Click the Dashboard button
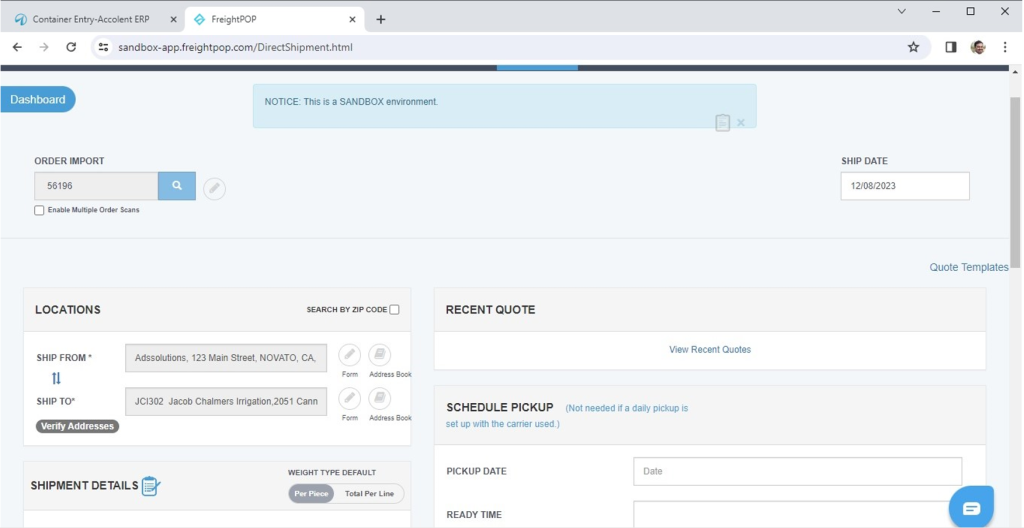The width and height of the screenshot is (1024, 528). 38,99
